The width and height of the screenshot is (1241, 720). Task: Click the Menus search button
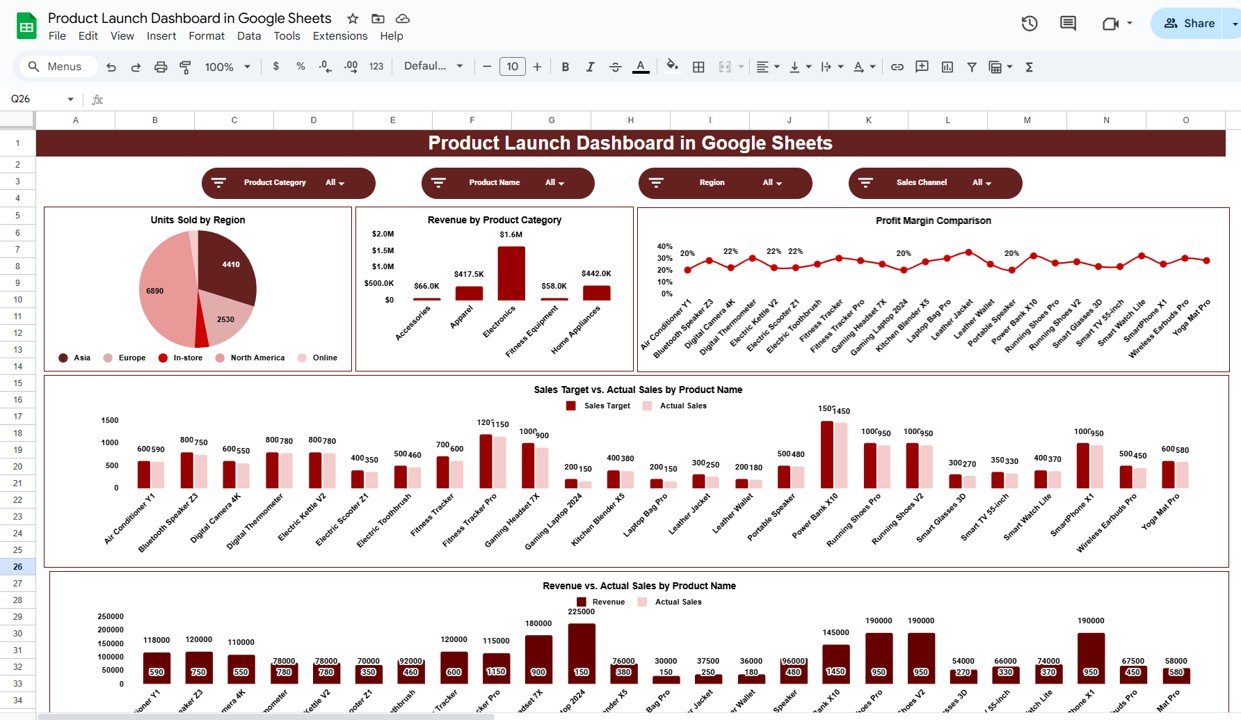[56, 66]
